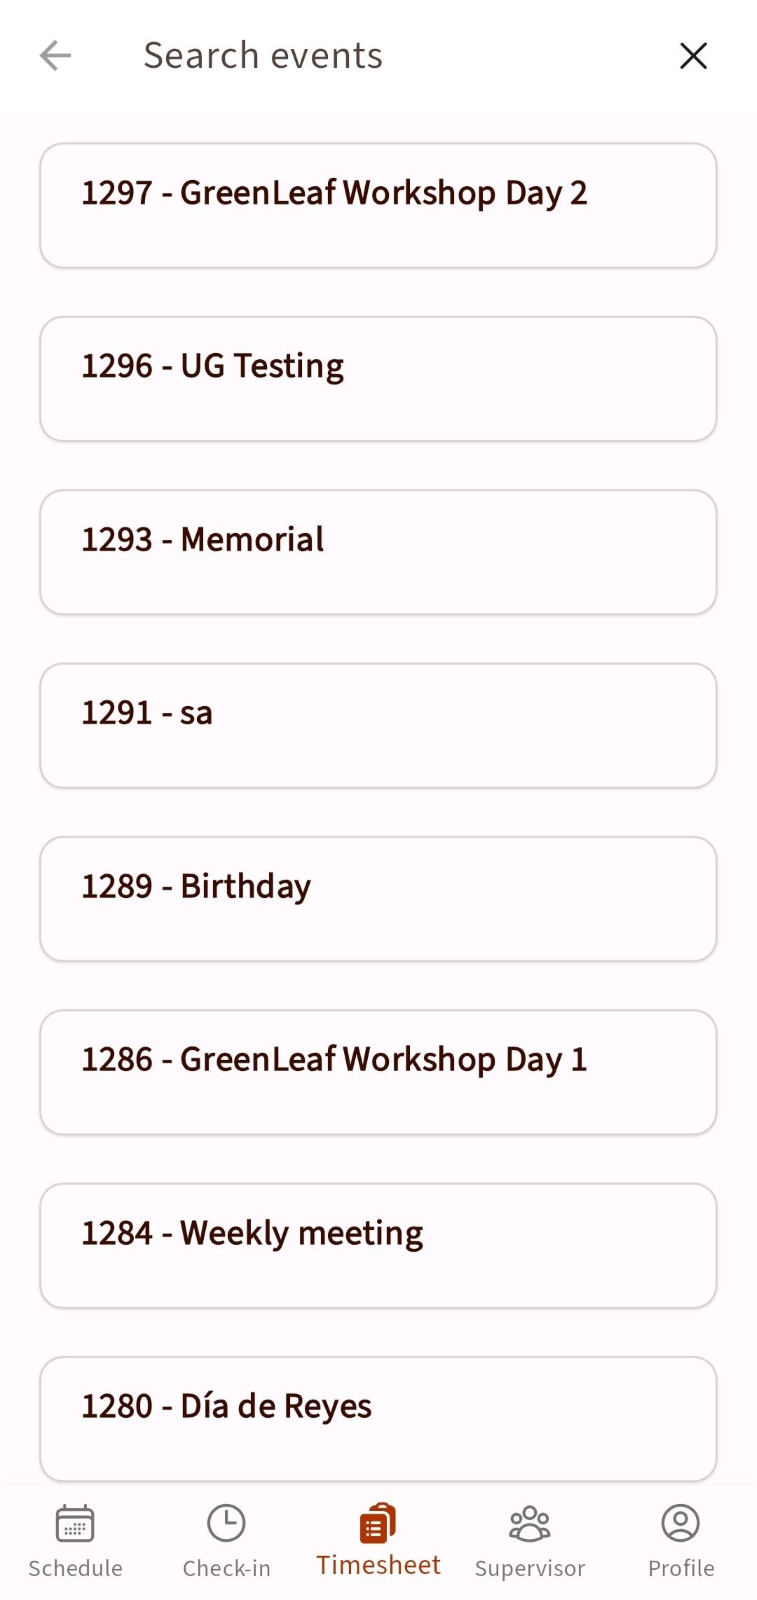Screen dimensions: 757x1600
Task: Select event 1289 Birthday
Action: [378, 899]
